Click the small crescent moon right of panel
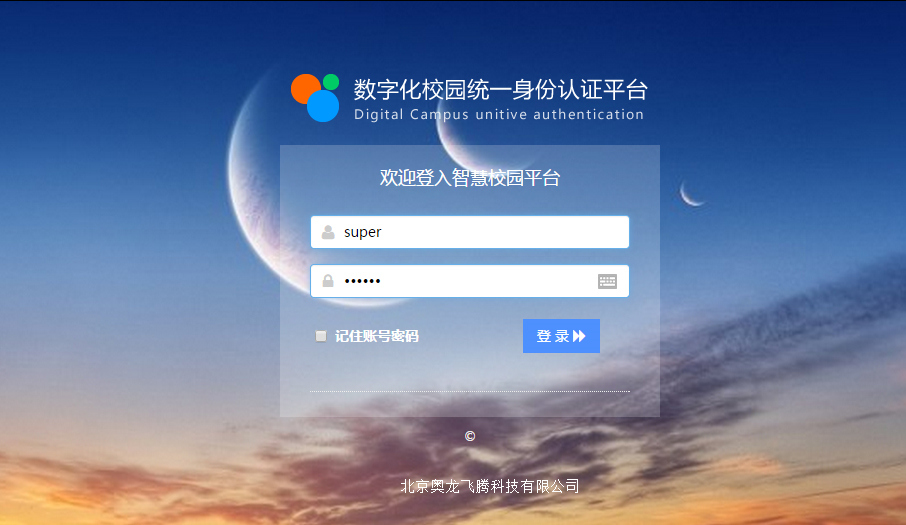This screenshot has width=906, height=525. pyautogui.click(x=690, y=195)
